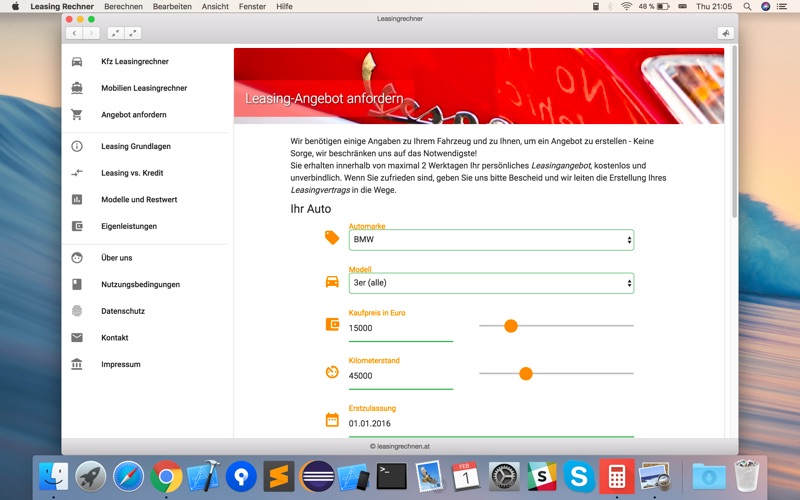Screen dimensions: 800x500
Task: Click the enlarge view toolbar button
Action: pyautogui.click(x=133, y=33)
